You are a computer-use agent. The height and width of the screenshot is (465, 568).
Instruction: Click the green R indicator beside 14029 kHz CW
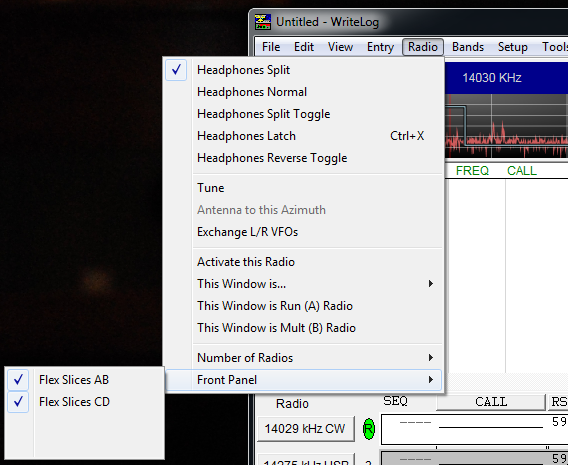click(369, 429)
